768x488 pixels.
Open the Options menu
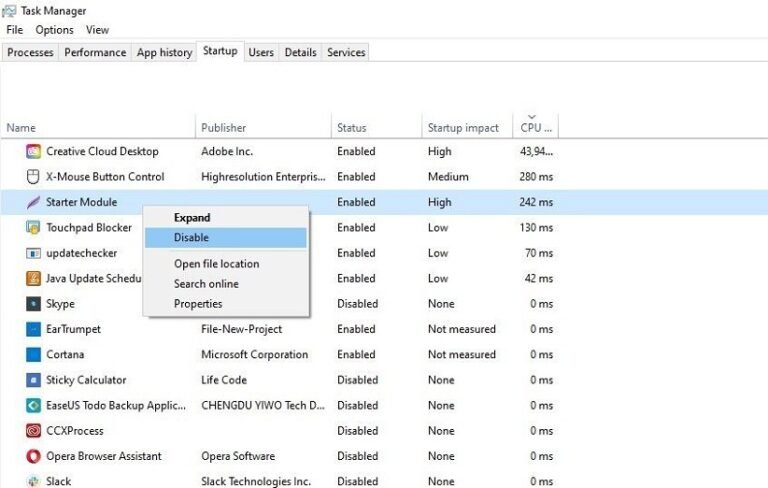click(x=54, y=30)
